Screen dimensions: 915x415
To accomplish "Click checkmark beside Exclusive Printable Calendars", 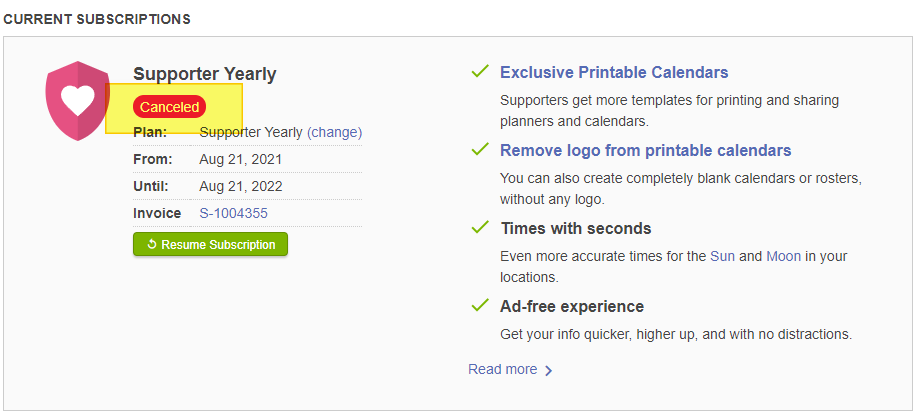I will pos(480,72).
